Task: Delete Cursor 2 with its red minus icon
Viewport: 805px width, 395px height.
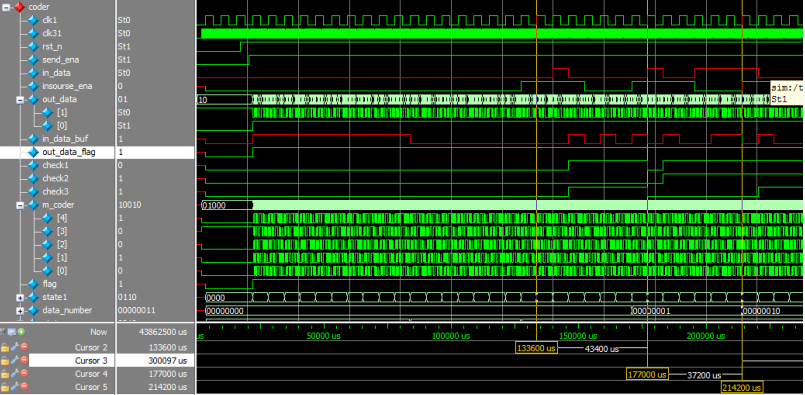Action: tap(24, 347)
